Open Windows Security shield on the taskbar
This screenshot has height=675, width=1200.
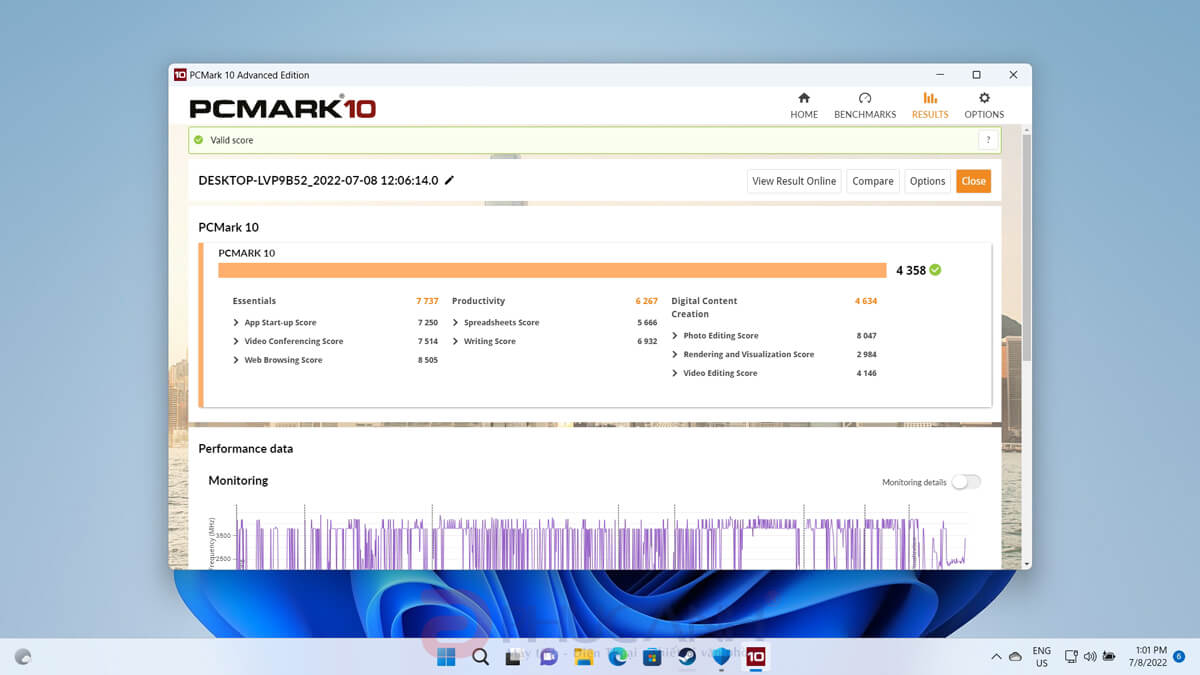point(721,657)
